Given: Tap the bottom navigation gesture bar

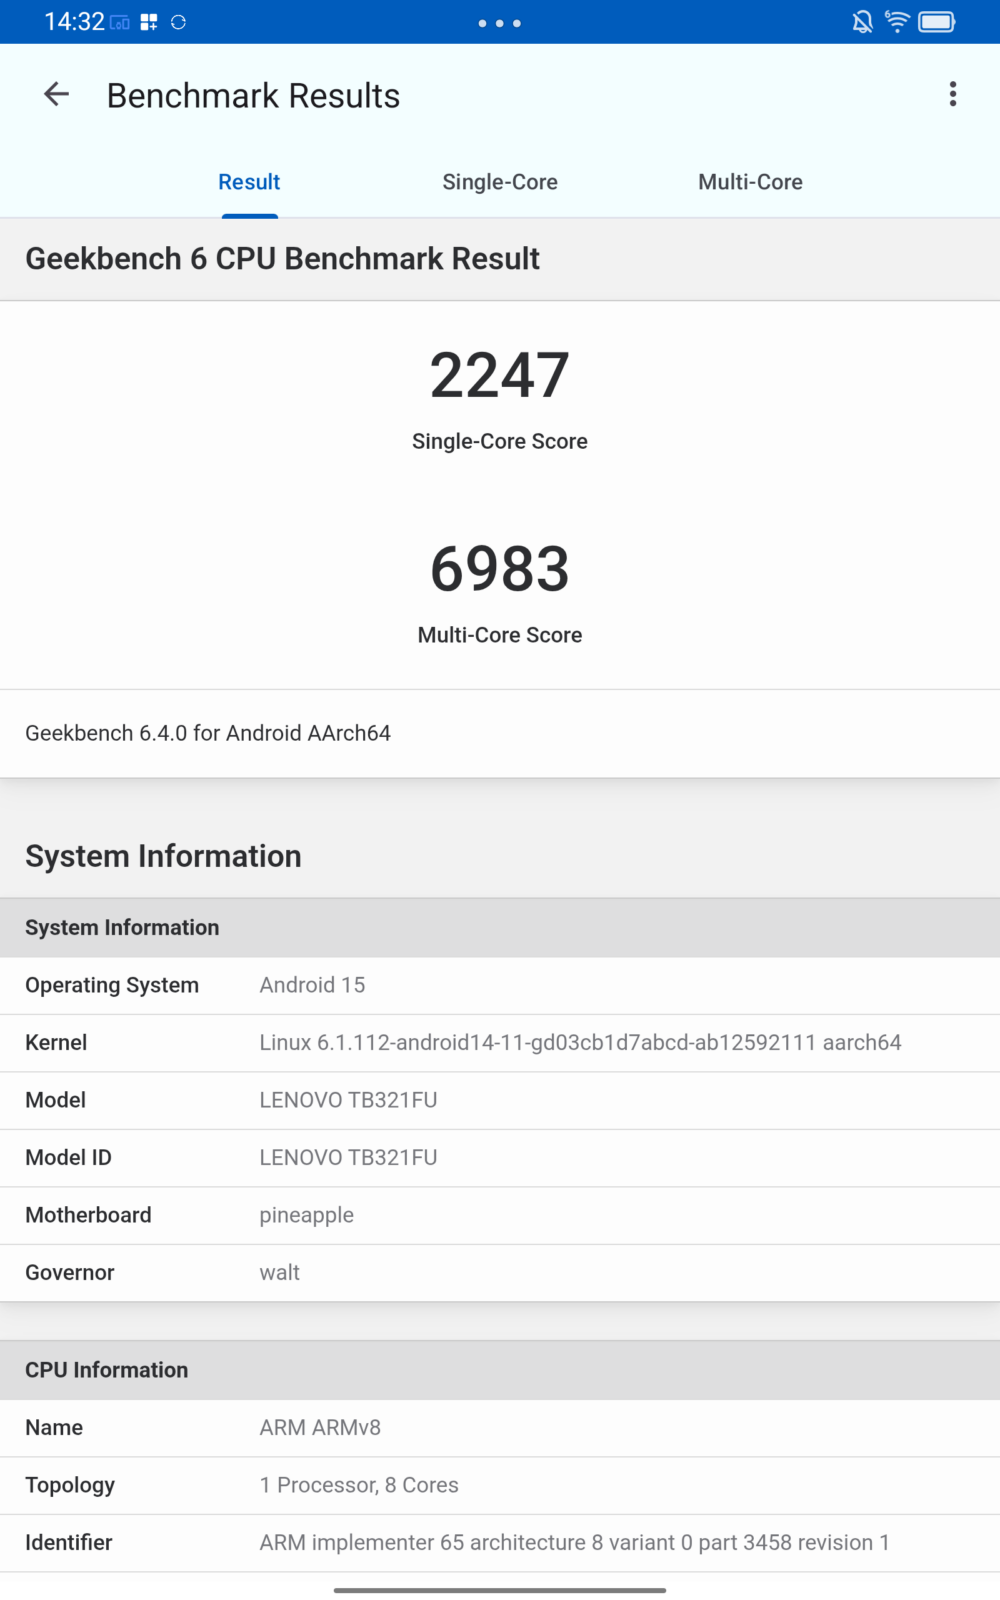Looking at the screenshot, I should pyautogui.click(x=500, y=1589).
